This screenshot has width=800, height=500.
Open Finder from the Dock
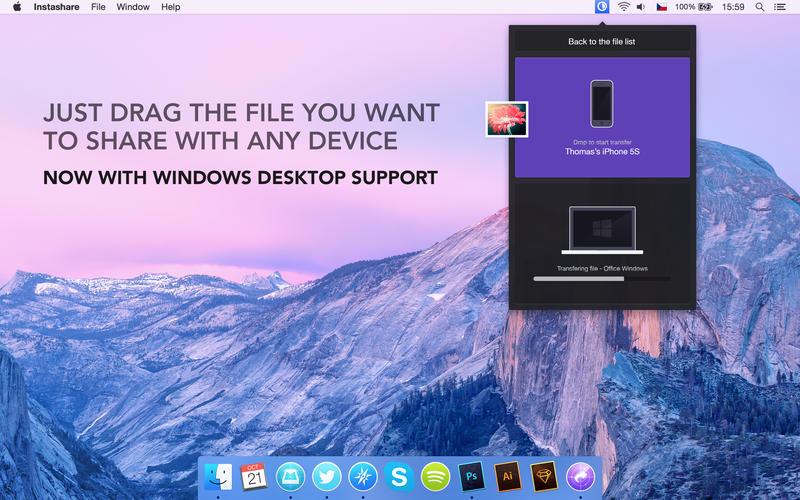(218, 477)
